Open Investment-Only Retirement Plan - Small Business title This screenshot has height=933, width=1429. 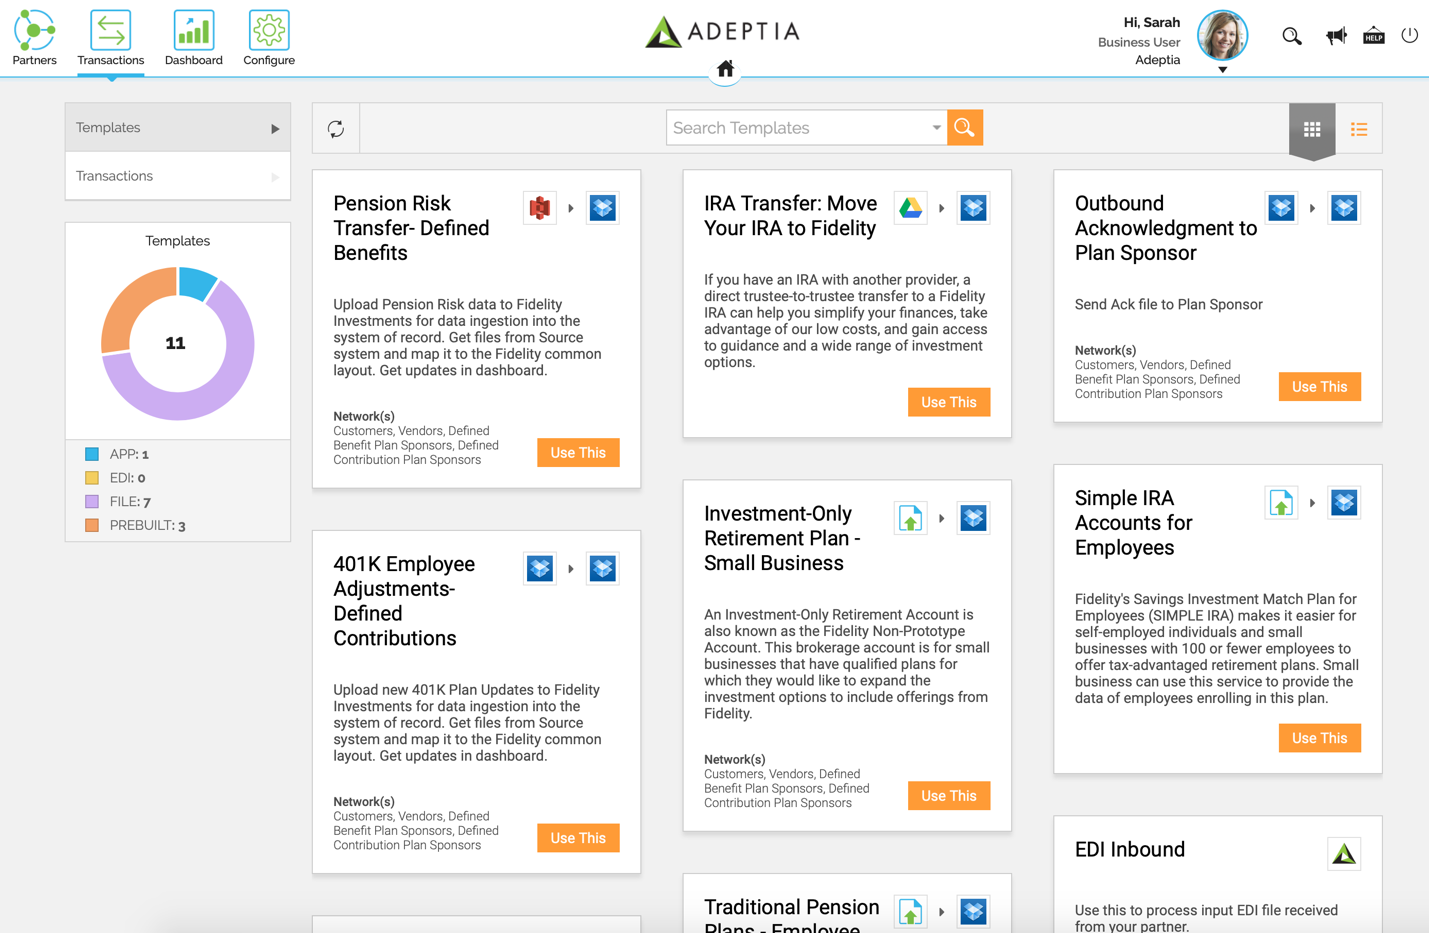(x=782, y=538)
